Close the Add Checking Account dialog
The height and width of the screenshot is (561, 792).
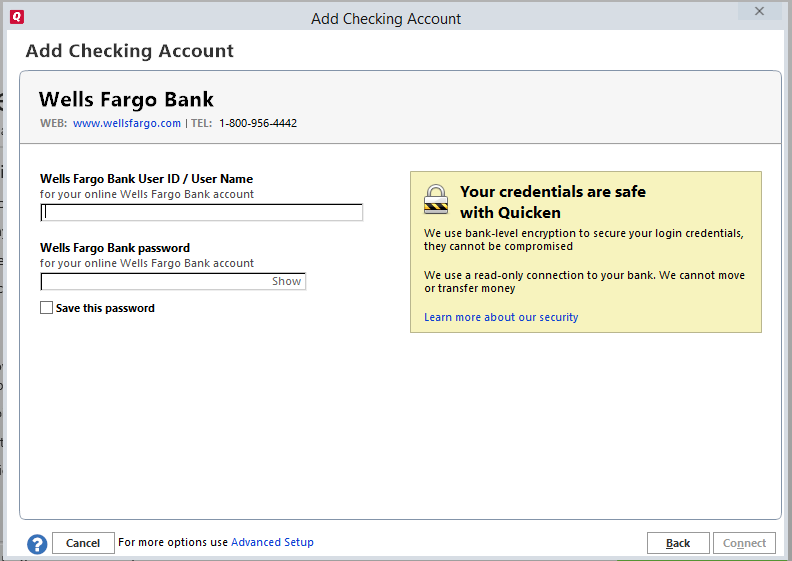pos(759,11)
